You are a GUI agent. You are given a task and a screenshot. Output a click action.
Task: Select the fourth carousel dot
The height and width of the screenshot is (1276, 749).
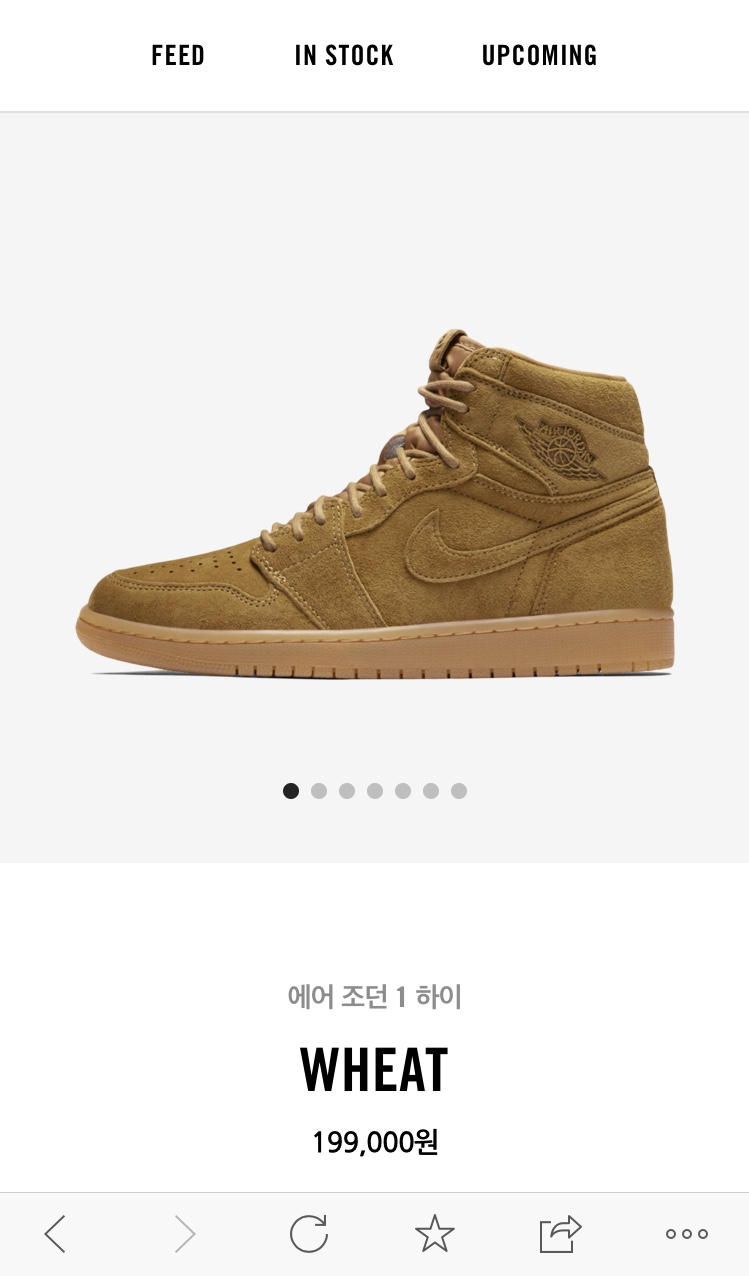pos(375,791)
